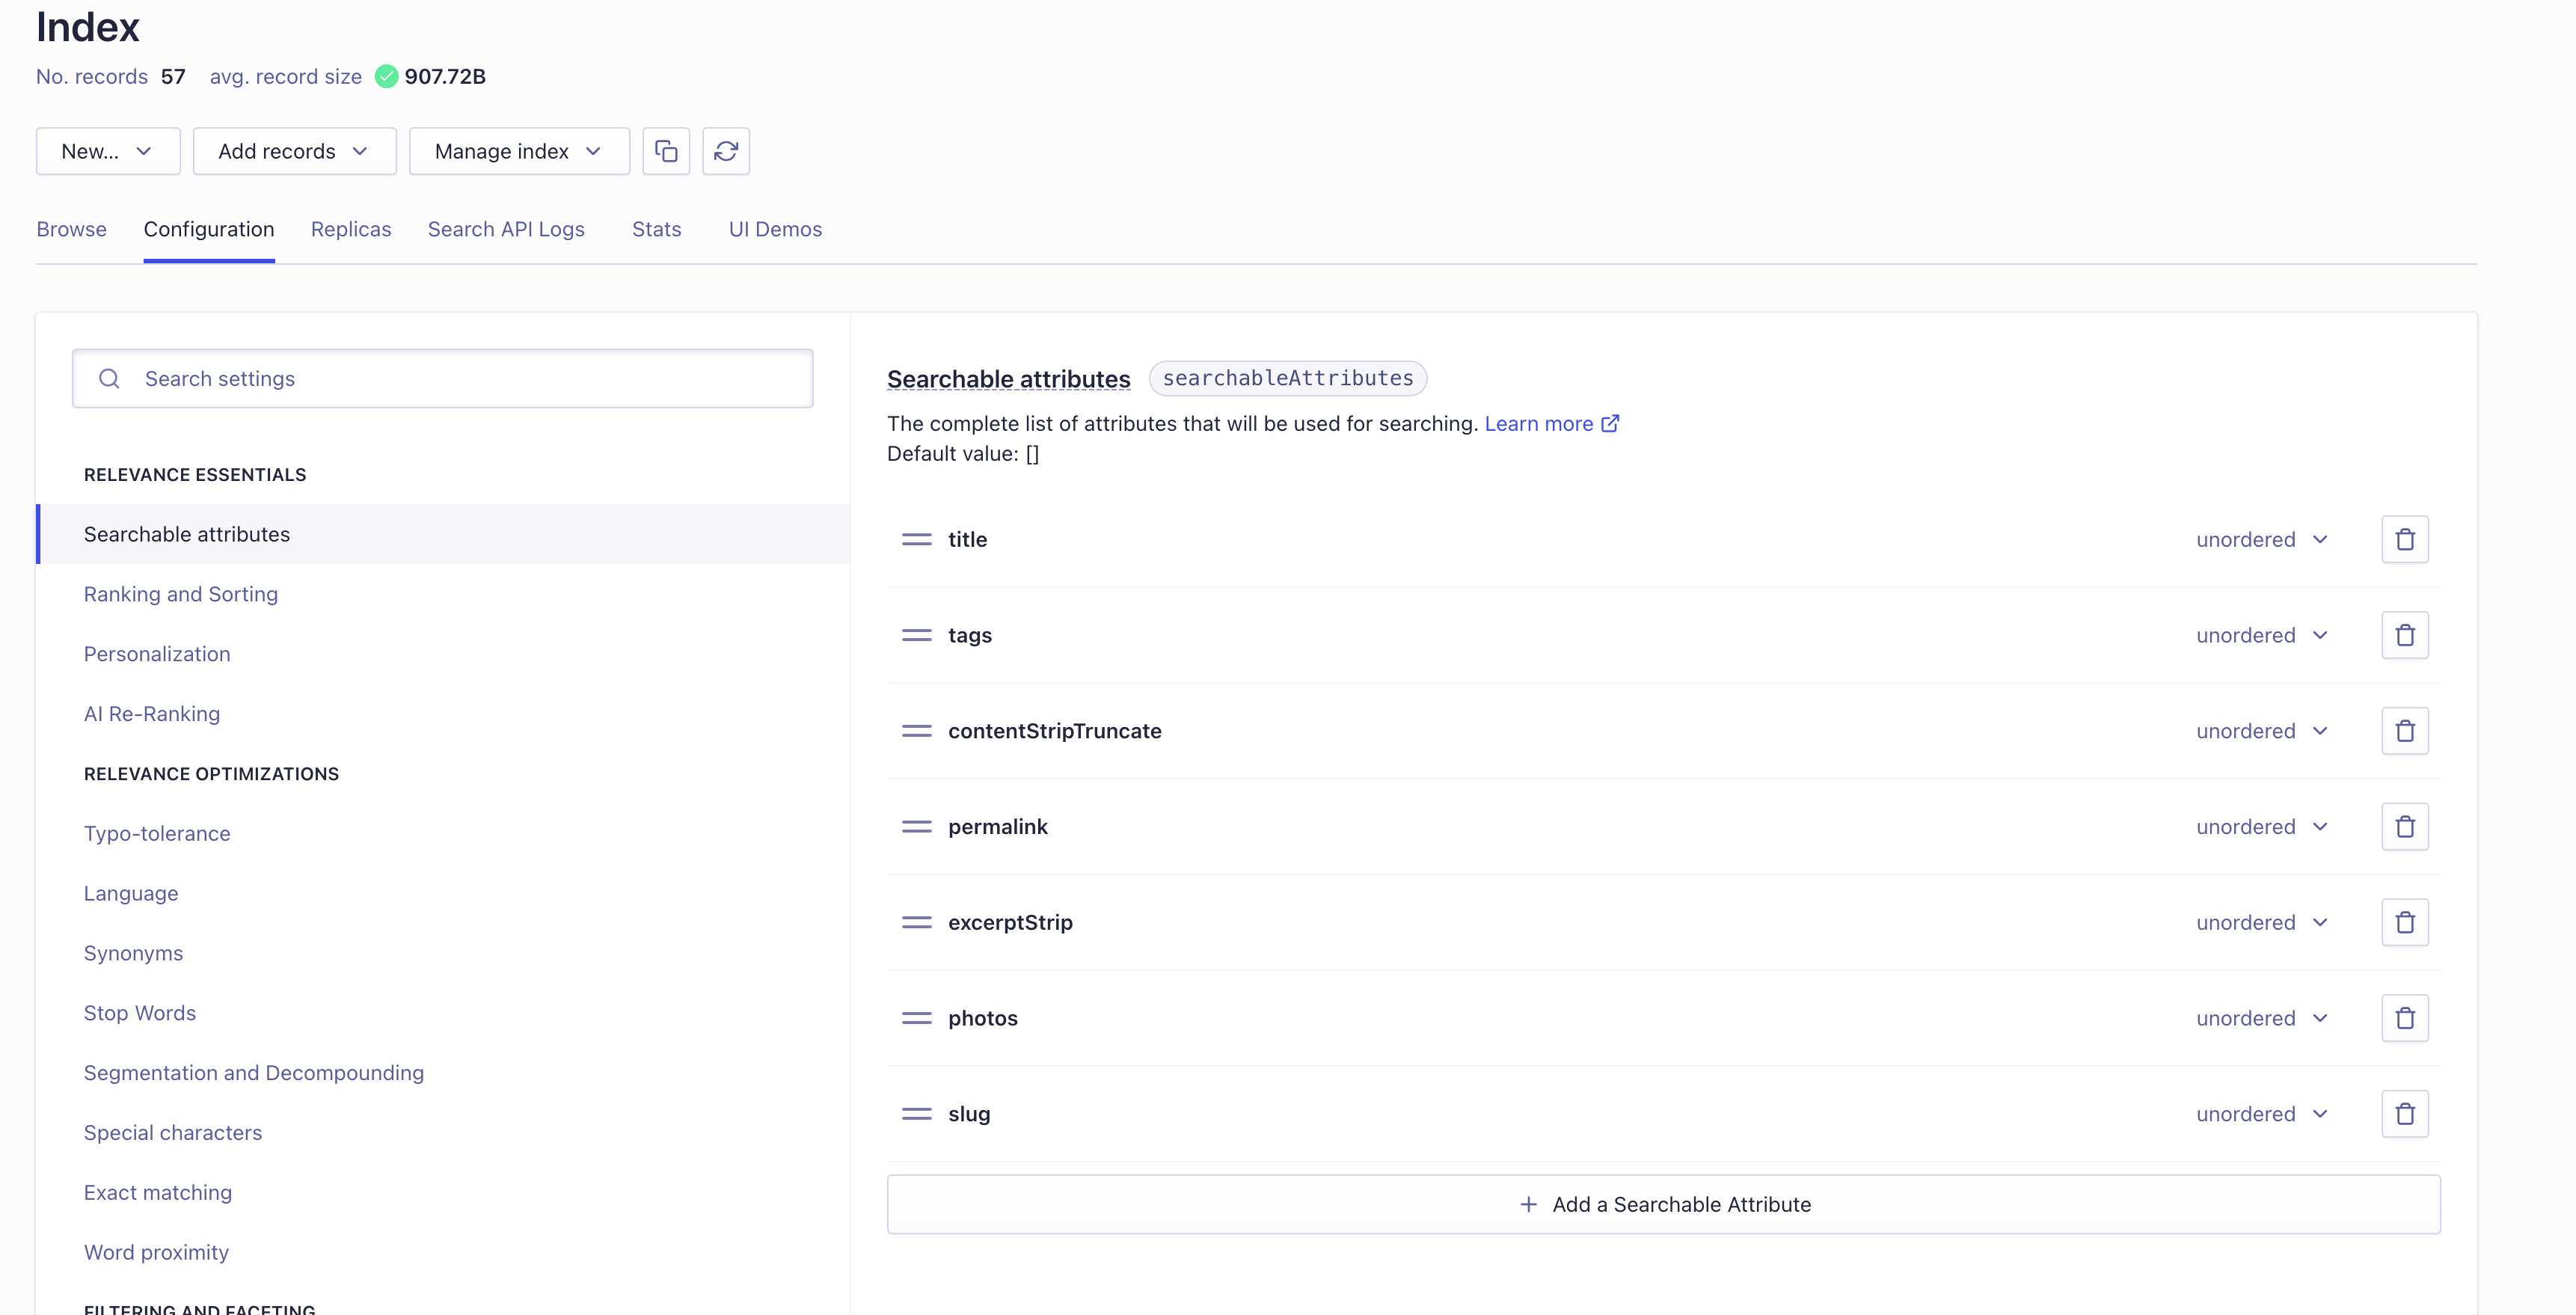
Task: Delete the title searchable attribute
Action: tap(2405, 539)
